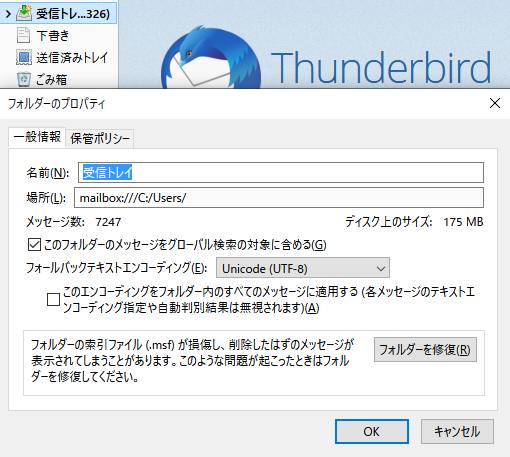Select the 送信済みトレイ folder label
510x457 pixels.
72,57
